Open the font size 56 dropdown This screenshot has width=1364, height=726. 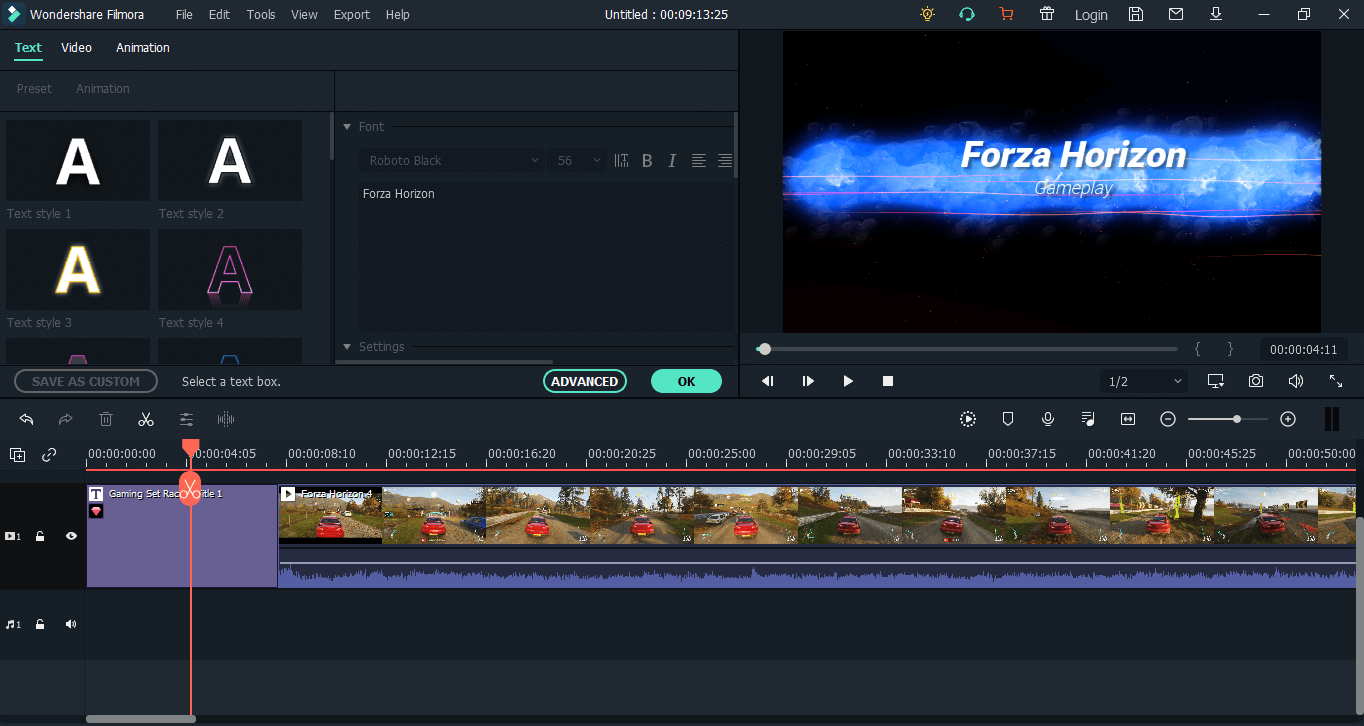pyautogui.click(x=579, y=160)
